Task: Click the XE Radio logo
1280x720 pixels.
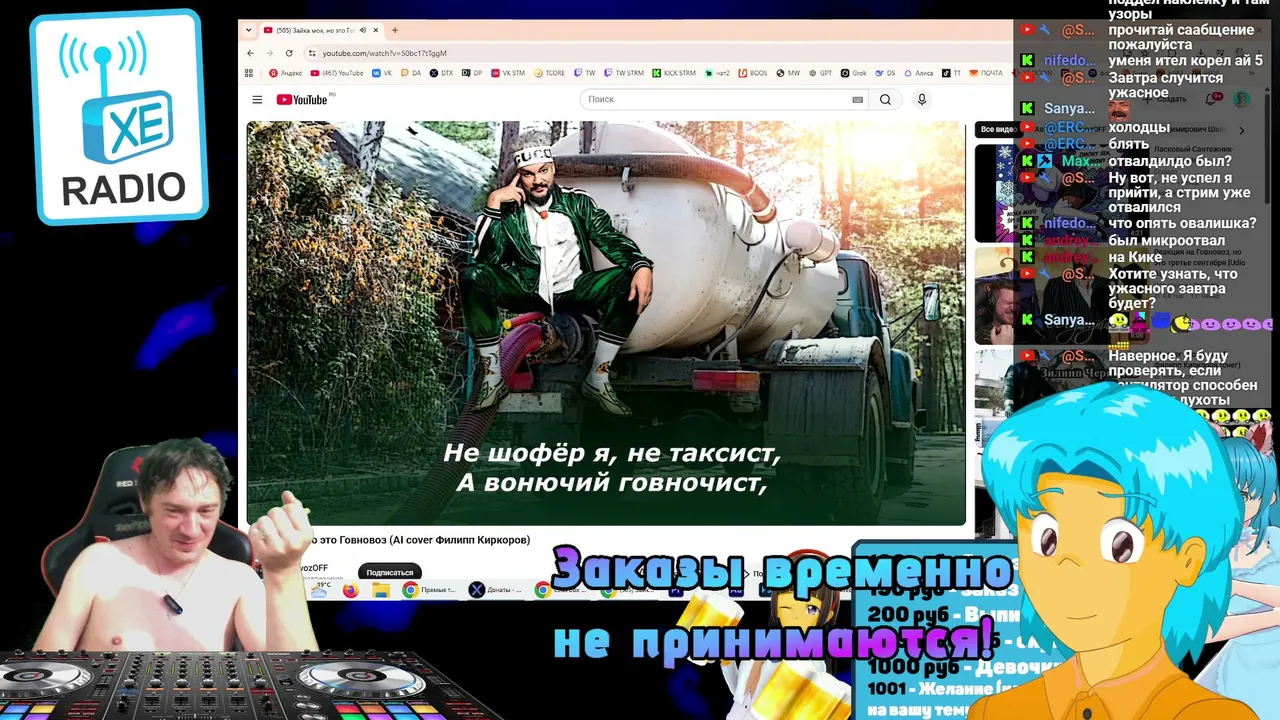Action: pyautogui.click(x=120, y=116)
